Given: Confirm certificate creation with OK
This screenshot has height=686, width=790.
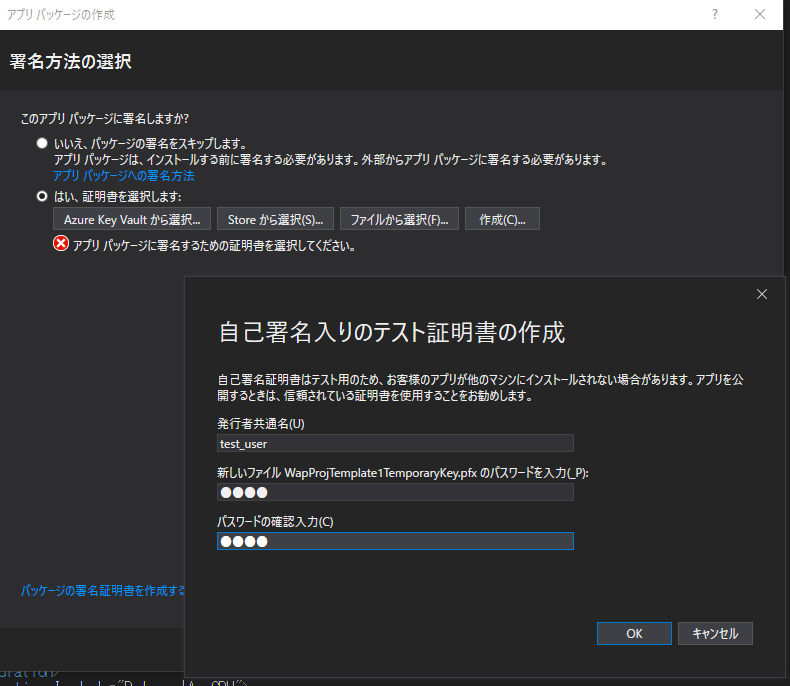Looking at the screenshot, I should point(634,633).
